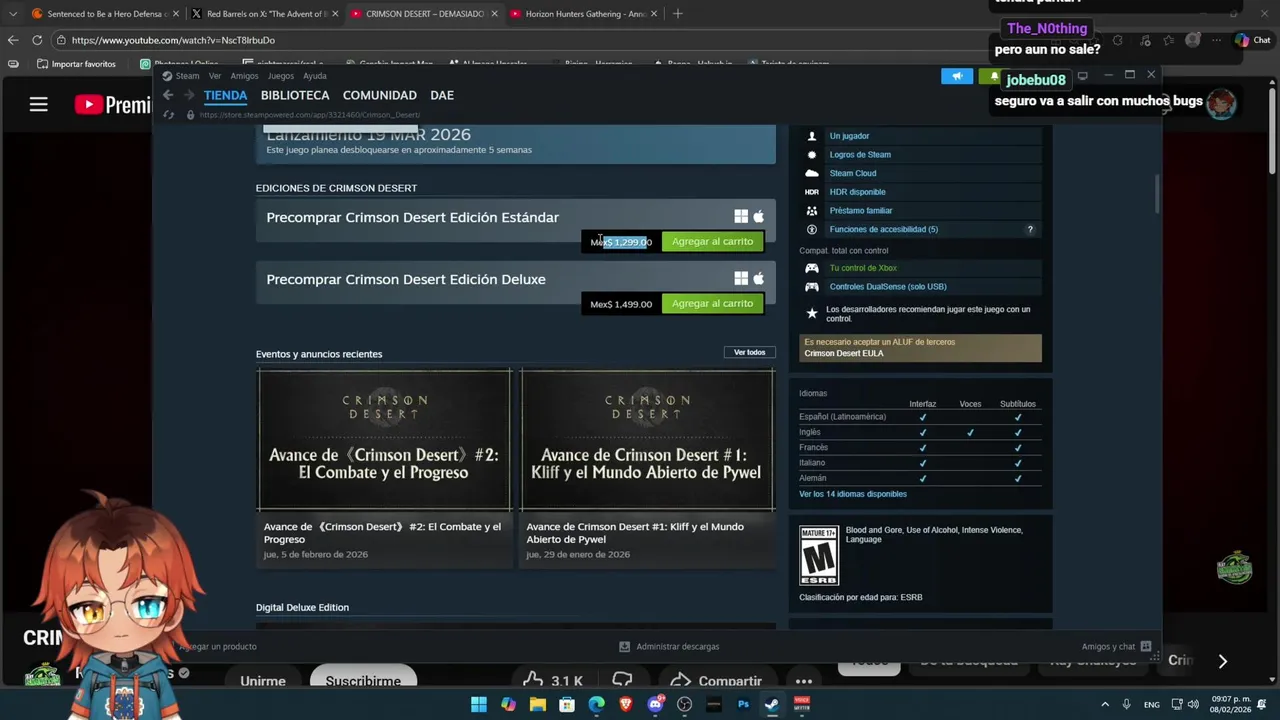
Task: Switch to 'Horizon Hunters Gathering' browser tab
Action: 583,14
